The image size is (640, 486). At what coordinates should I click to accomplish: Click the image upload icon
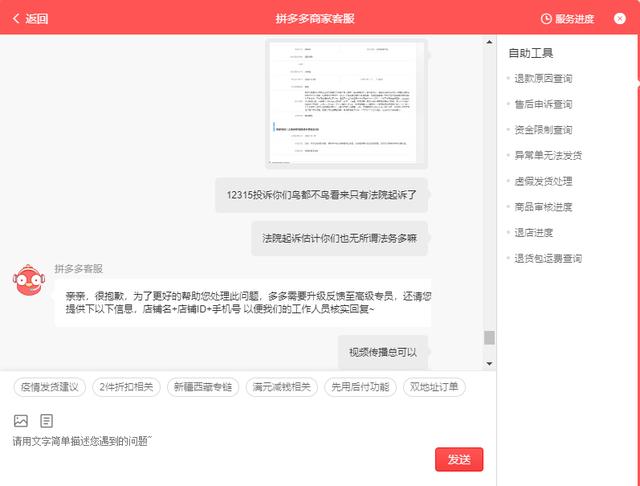[21, 421]
